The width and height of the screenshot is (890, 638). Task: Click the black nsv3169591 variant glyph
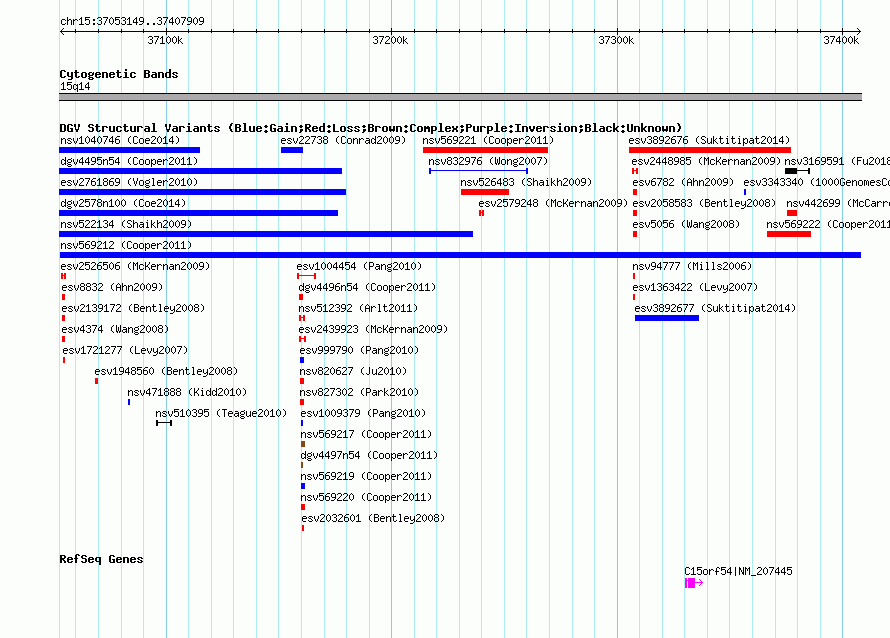(797, 171)
